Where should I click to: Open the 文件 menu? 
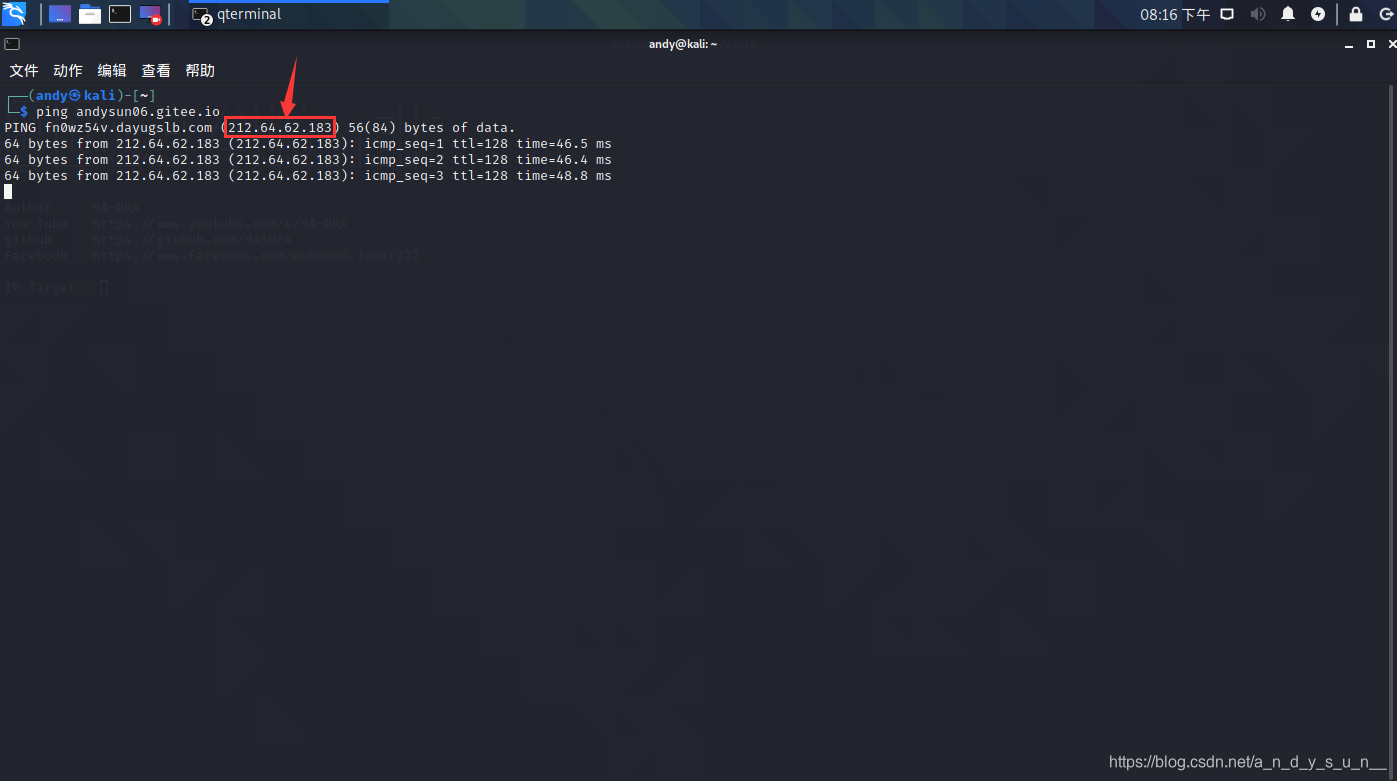click(24, 71)
